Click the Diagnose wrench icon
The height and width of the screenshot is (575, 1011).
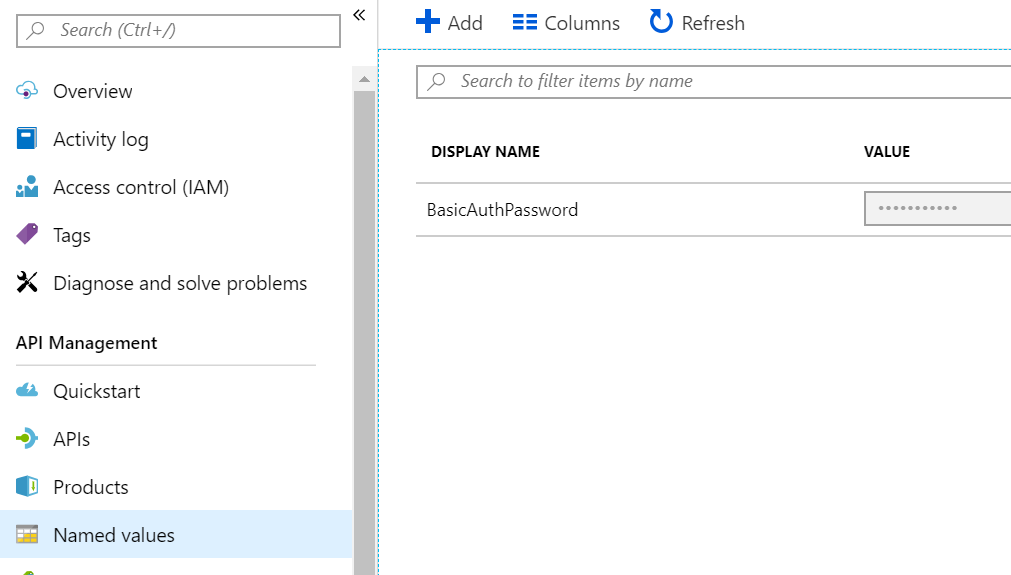[27, 283]
